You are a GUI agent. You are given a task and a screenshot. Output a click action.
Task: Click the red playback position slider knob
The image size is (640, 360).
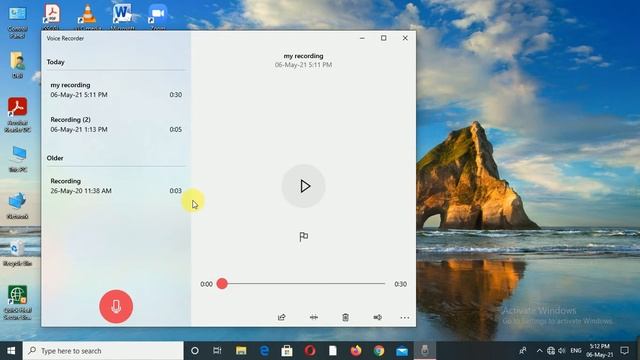(x=222, y=284)
